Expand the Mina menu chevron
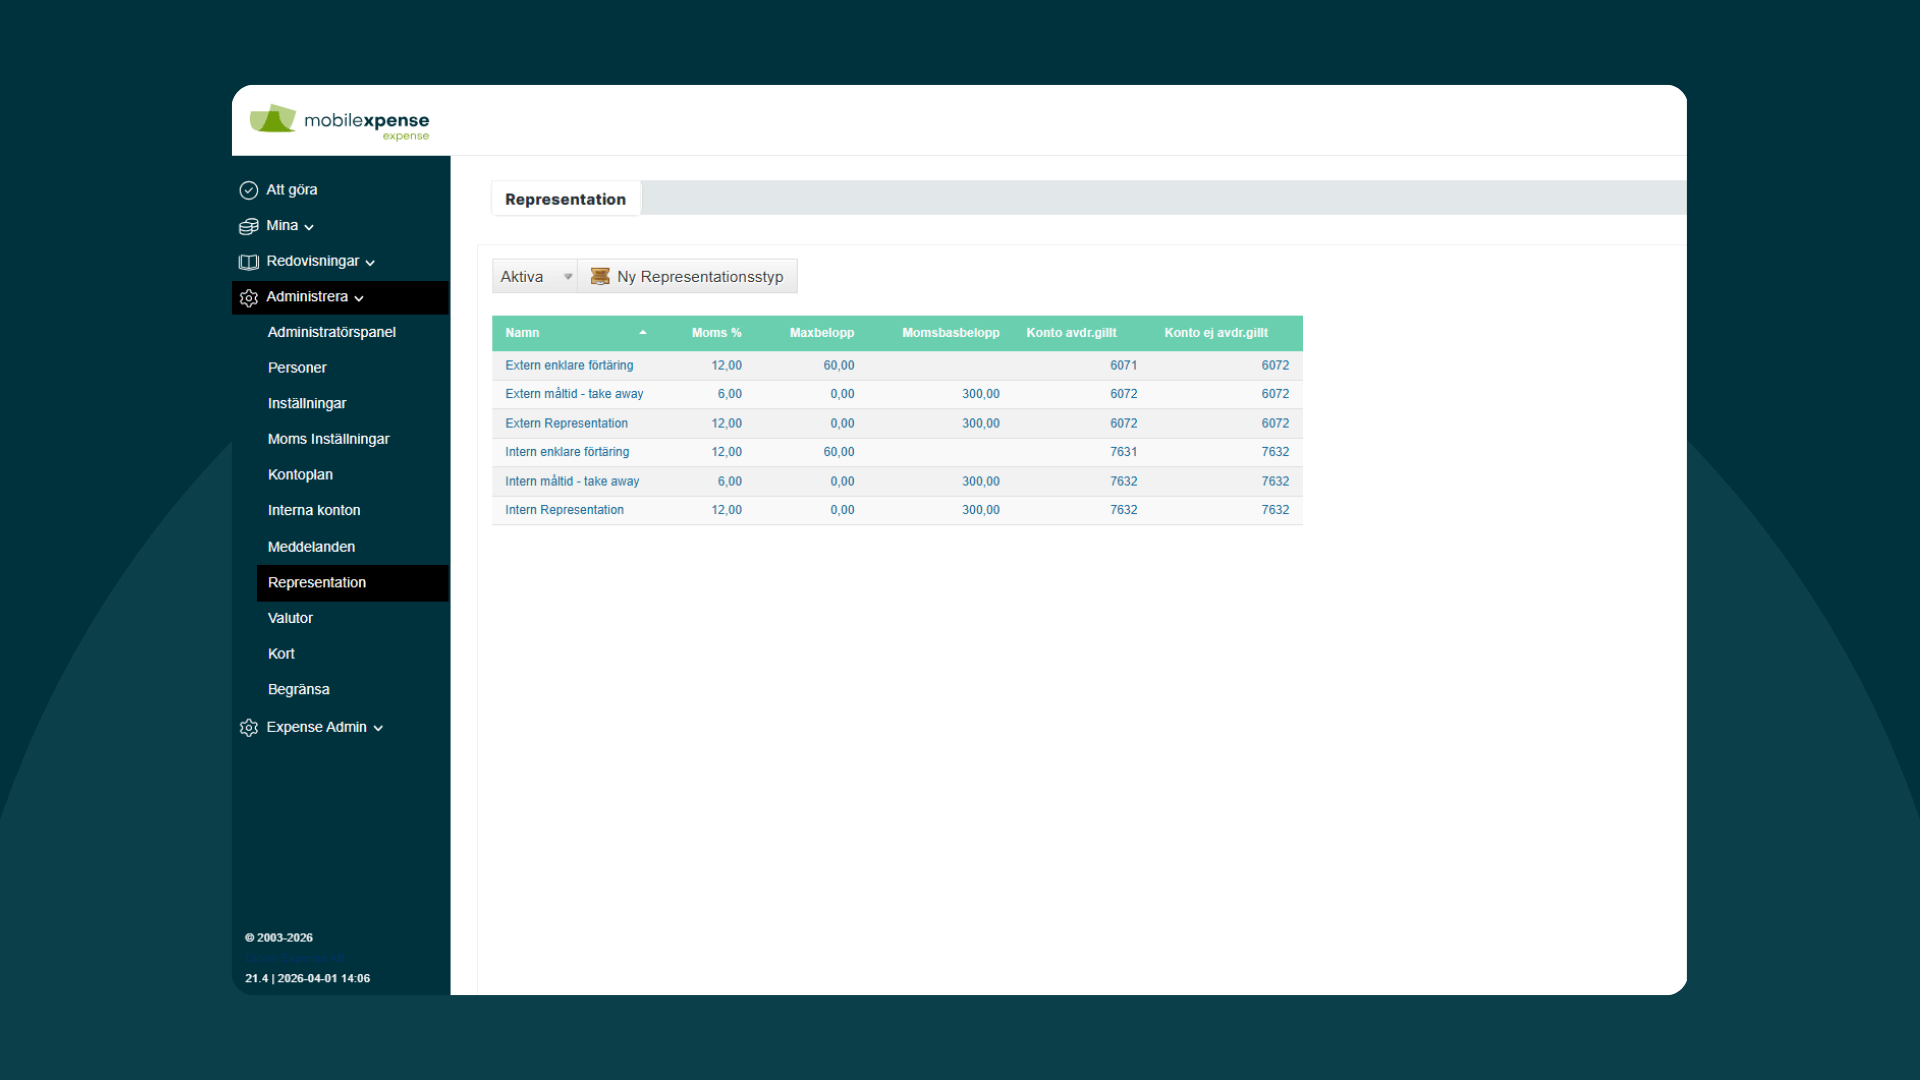 point(309,227)
